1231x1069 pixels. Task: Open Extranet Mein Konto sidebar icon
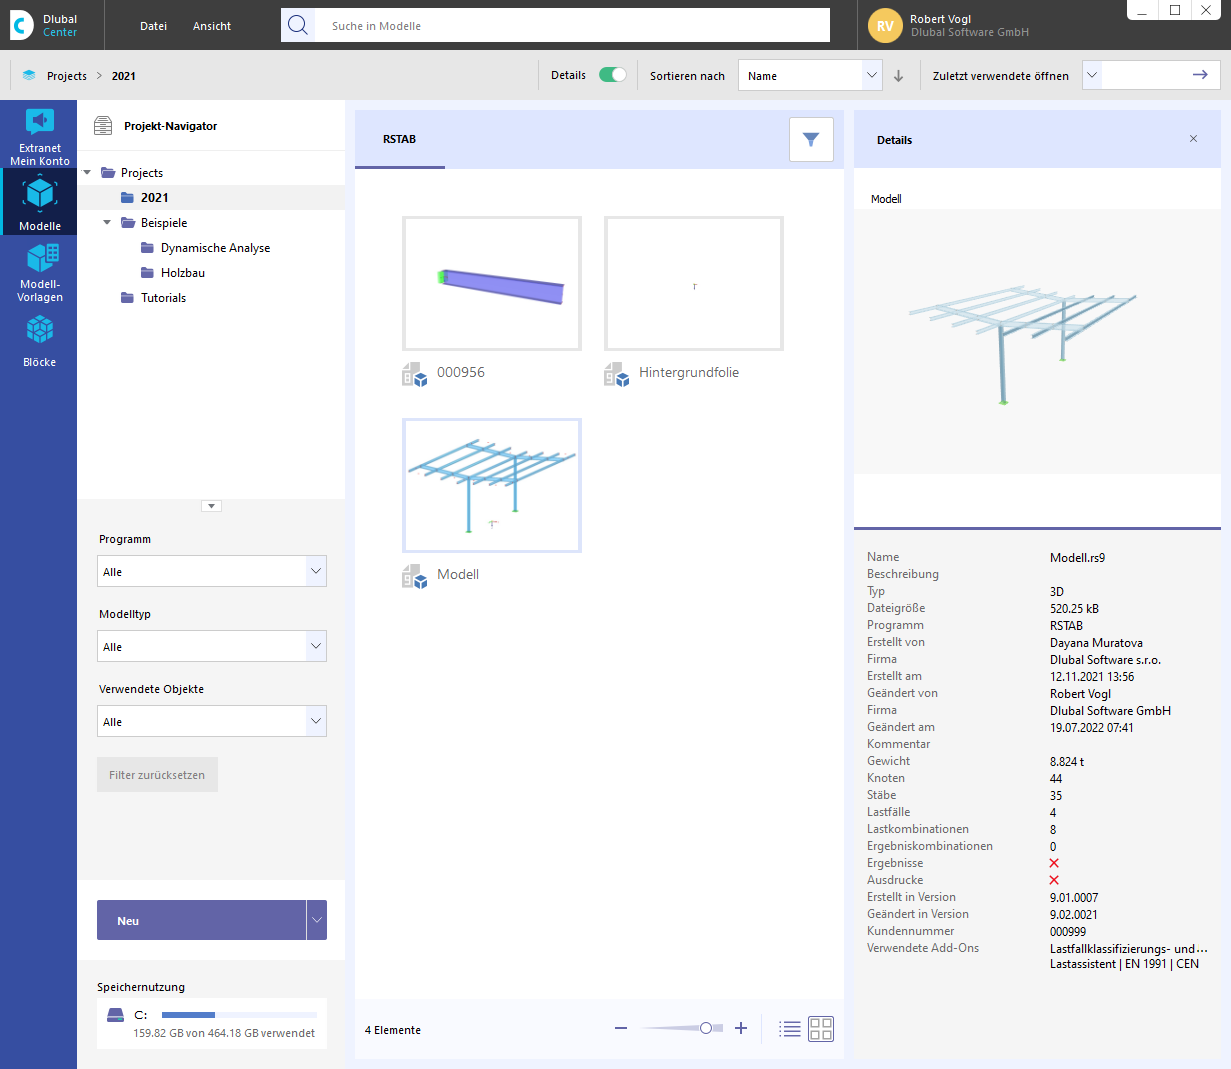point(40,136)
